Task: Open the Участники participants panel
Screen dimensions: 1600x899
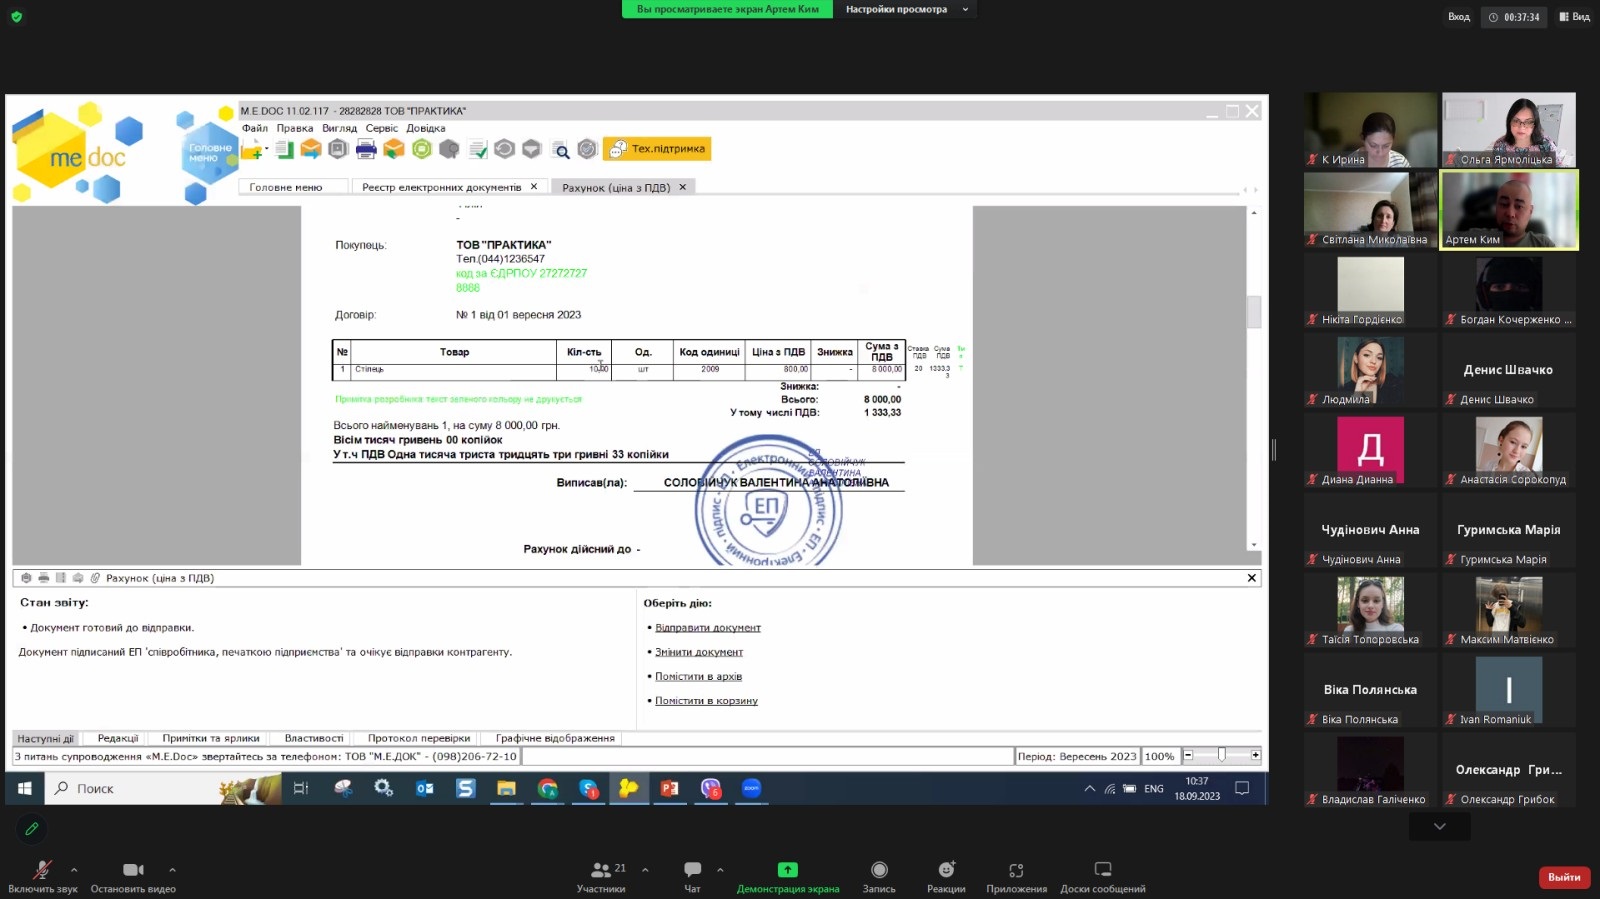Action: pos(602,877)
